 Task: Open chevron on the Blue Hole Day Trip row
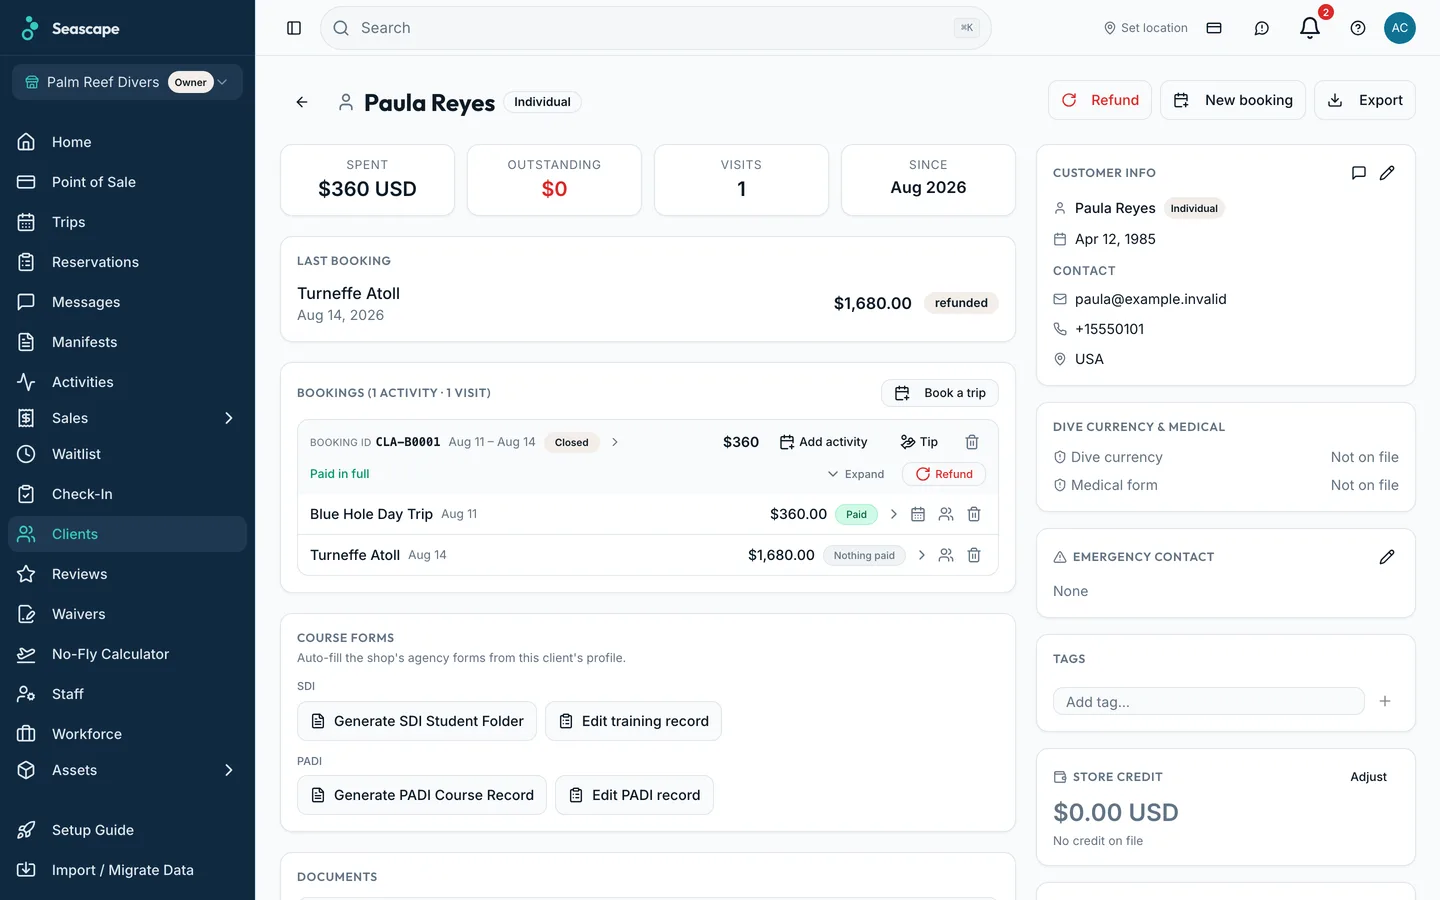(x=894, y=514)
